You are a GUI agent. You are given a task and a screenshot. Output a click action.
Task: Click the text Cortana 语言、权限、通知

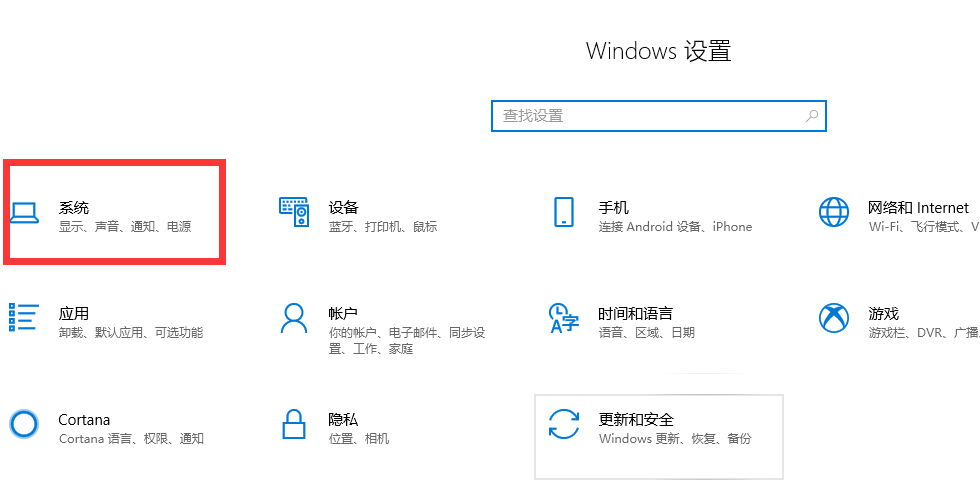pyautogui.click(x=131, y=439)
